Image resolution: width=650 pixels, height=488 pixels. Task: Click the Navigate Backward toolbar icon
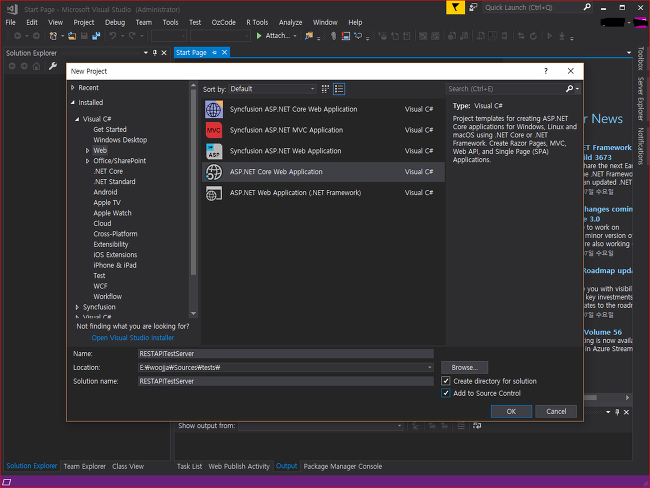pyautogui.click(x=17, y=36)
